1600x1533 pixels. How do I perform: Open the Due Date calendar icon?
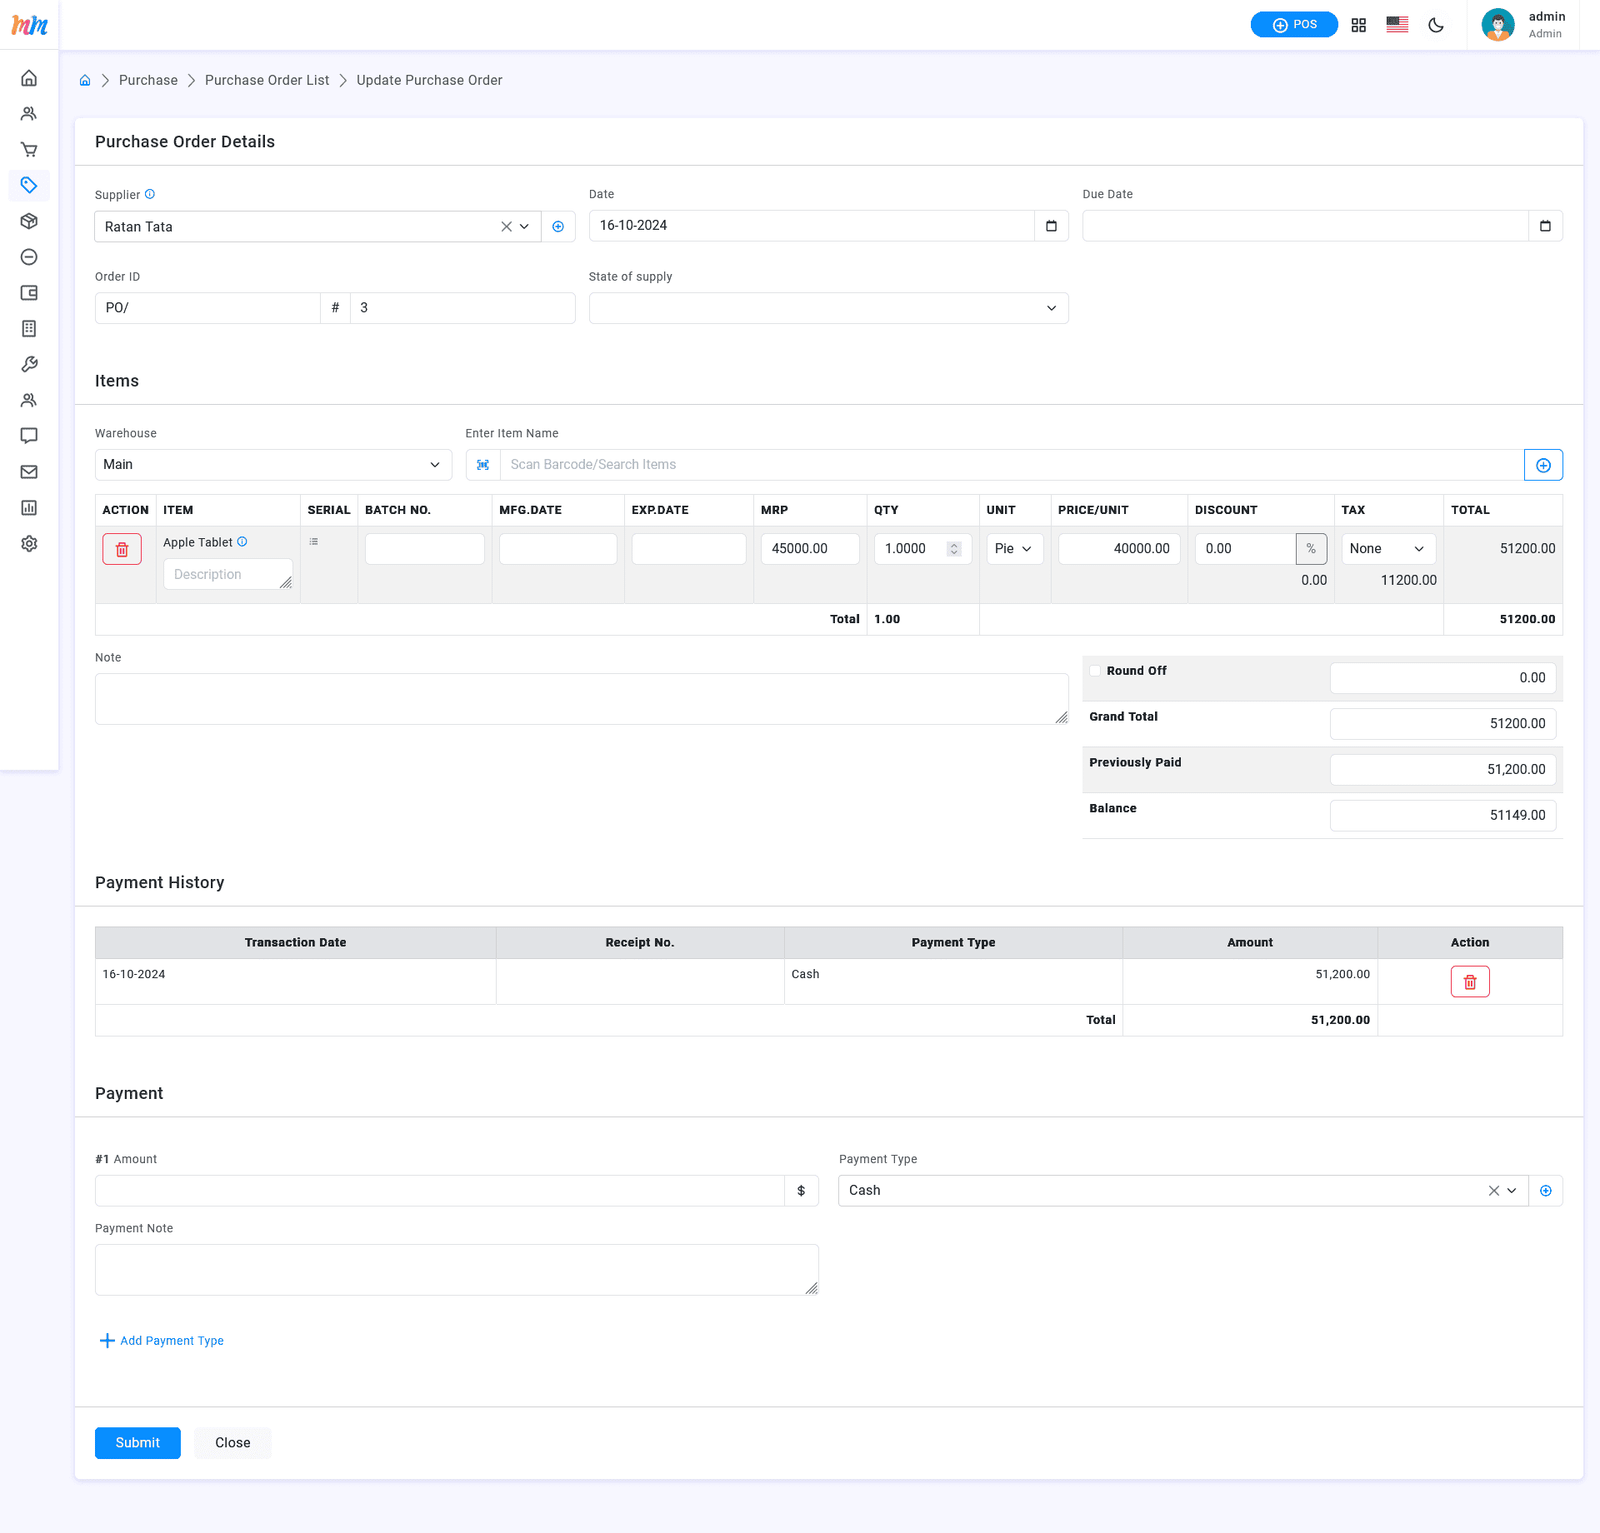click(x=1545, y=226)
